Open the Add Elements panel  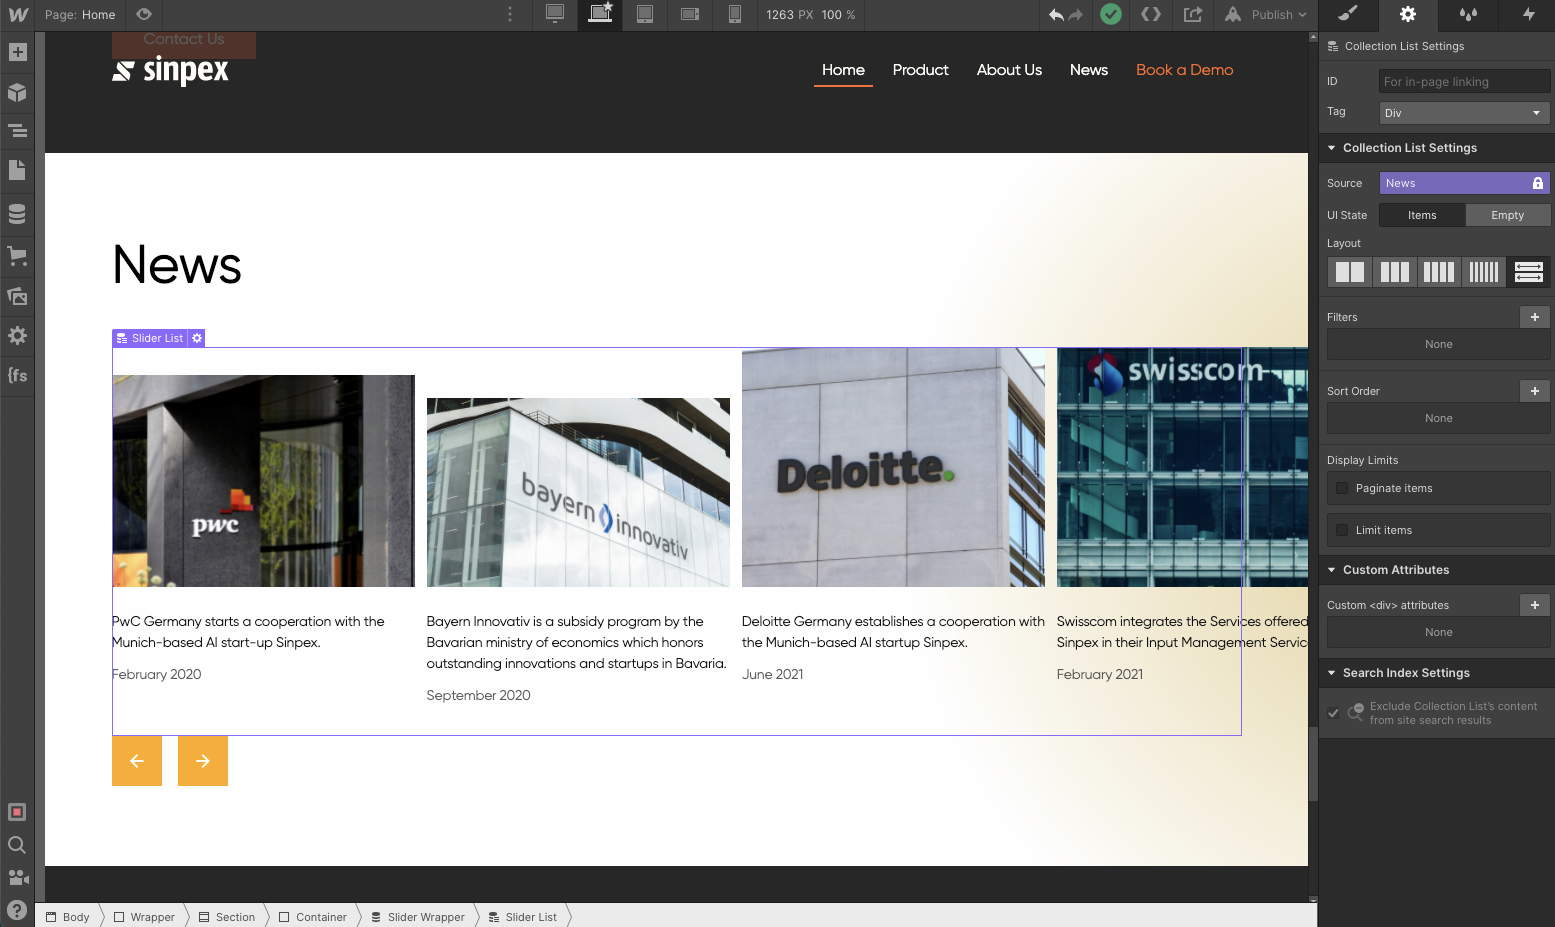[17, 51]
